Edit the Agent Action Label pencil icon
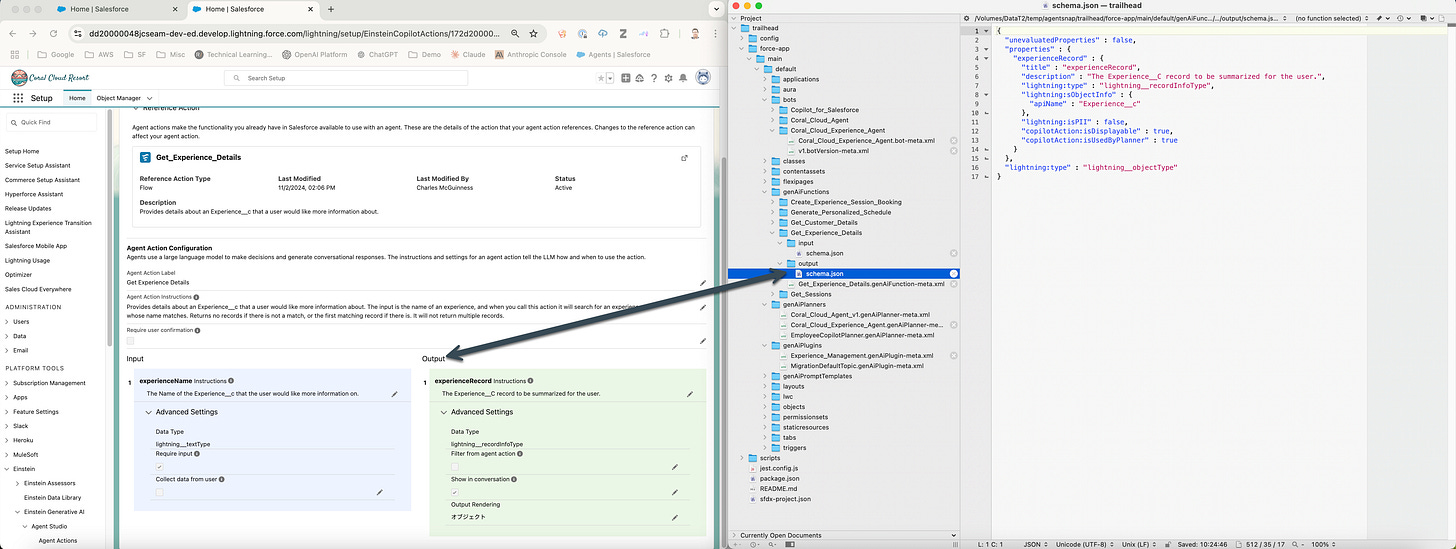1456x549 pixels. pyautogui.click(x=703, y=283)
